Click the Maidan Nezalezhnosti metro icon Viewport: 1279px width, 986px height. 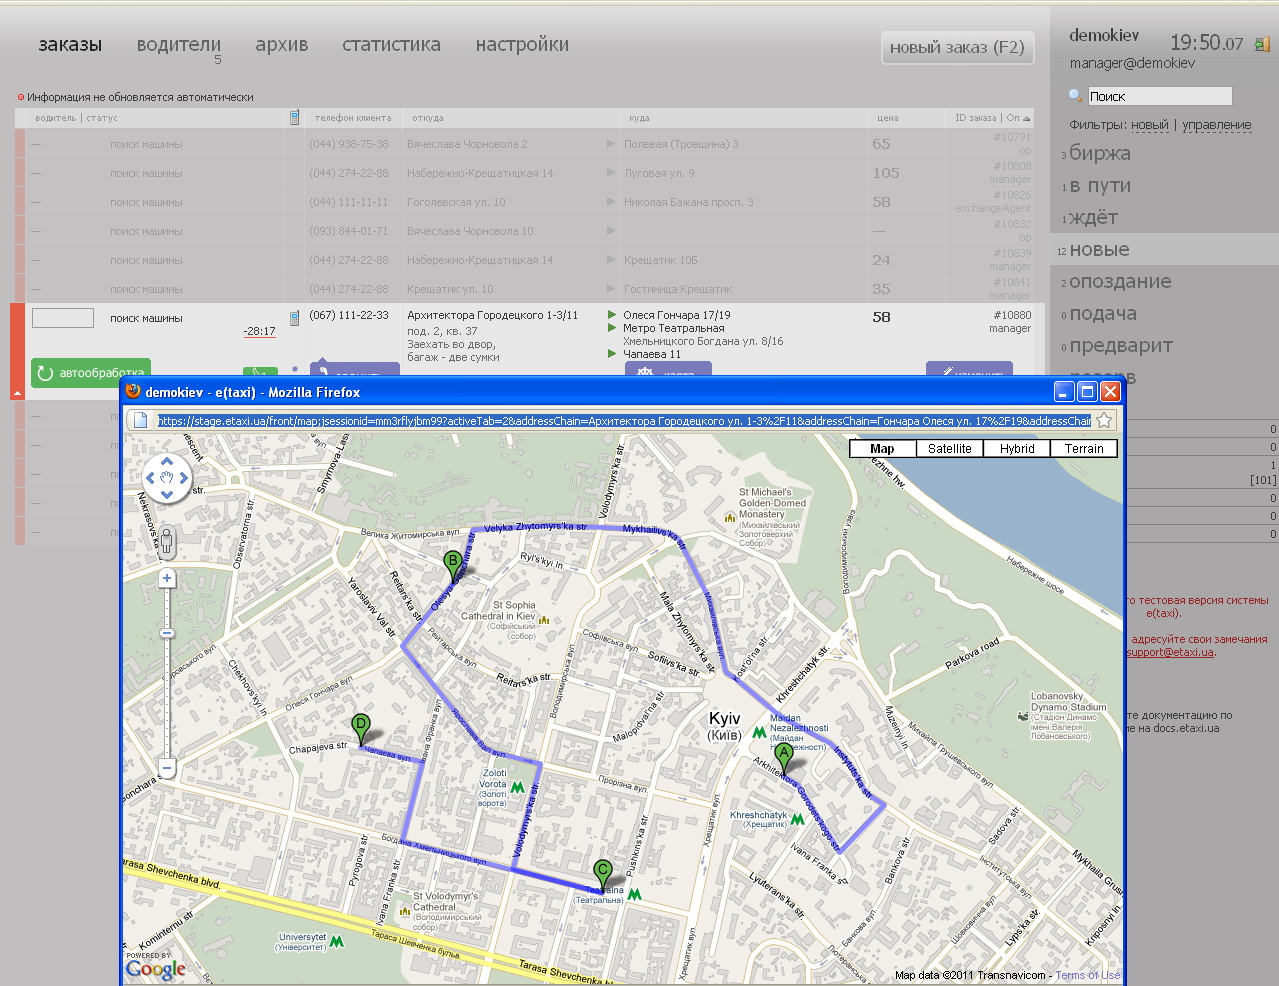click(x=760, y=733)
